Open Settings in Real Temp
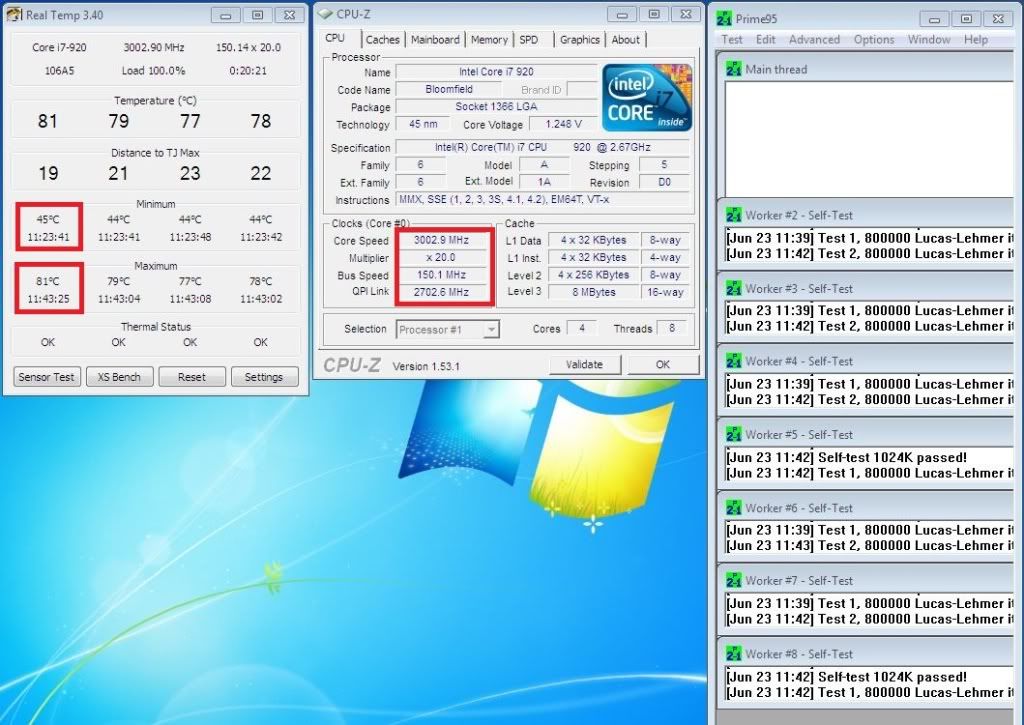Viewport: 1024px width, 725px height. point(264,377)
